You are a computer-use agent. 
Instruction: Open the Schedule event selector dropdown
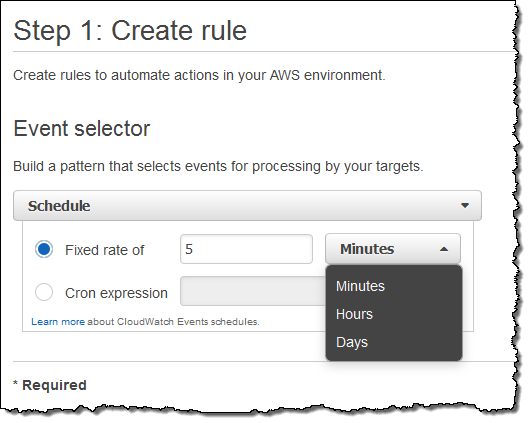coord(247,206)
